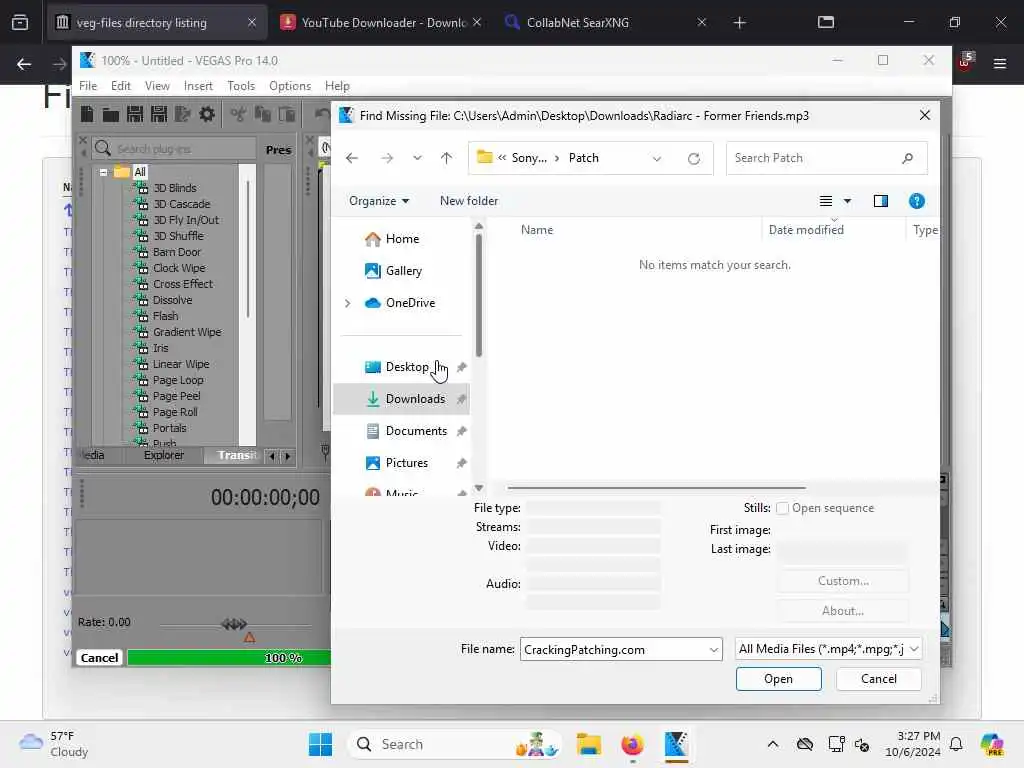Show hidden system tray icons
The image size is (1024, 768).
tap(773, 744)
